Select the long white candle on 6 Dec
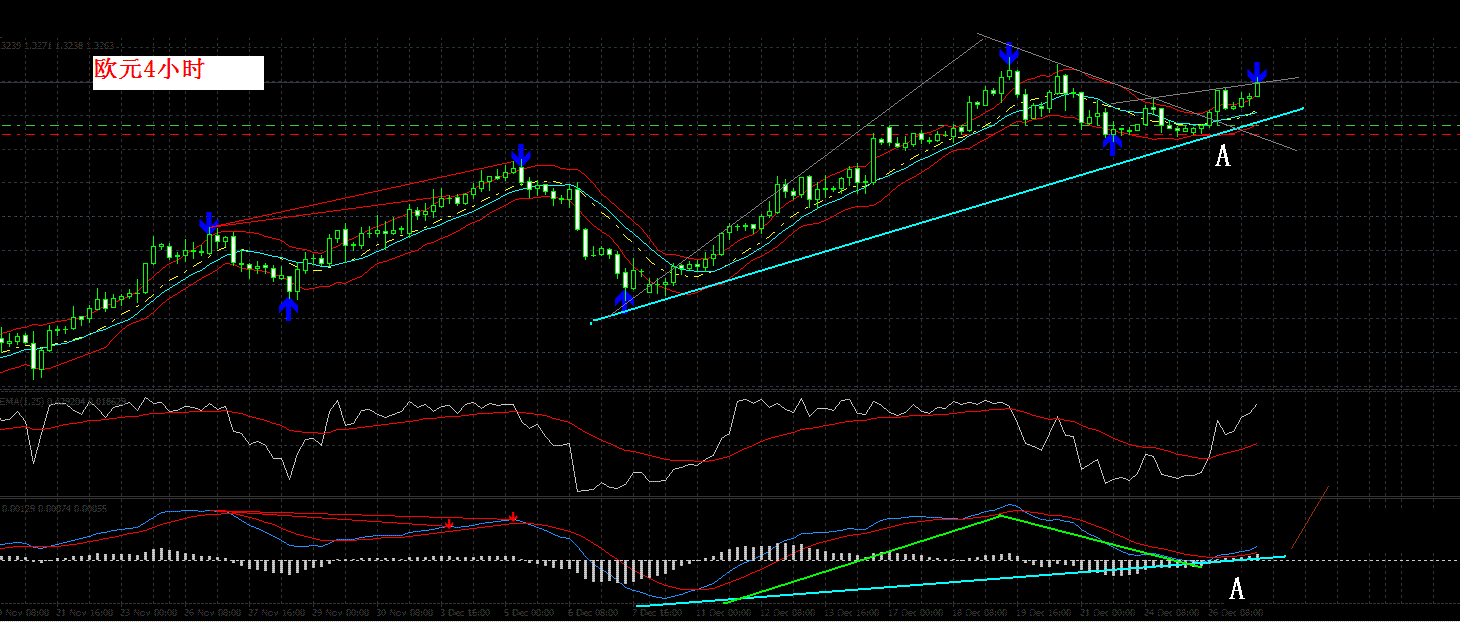The width and height of the screenshot is (1460, 622). (x=577, y=209)
